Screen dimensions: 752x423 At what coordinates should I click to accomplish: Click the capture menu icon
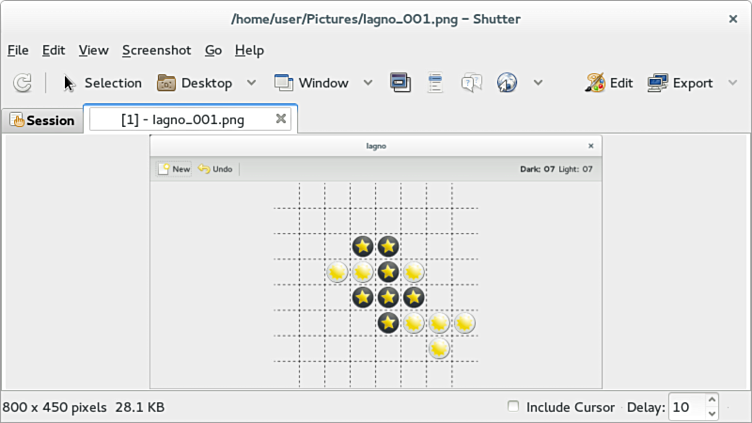coord(435,83)
